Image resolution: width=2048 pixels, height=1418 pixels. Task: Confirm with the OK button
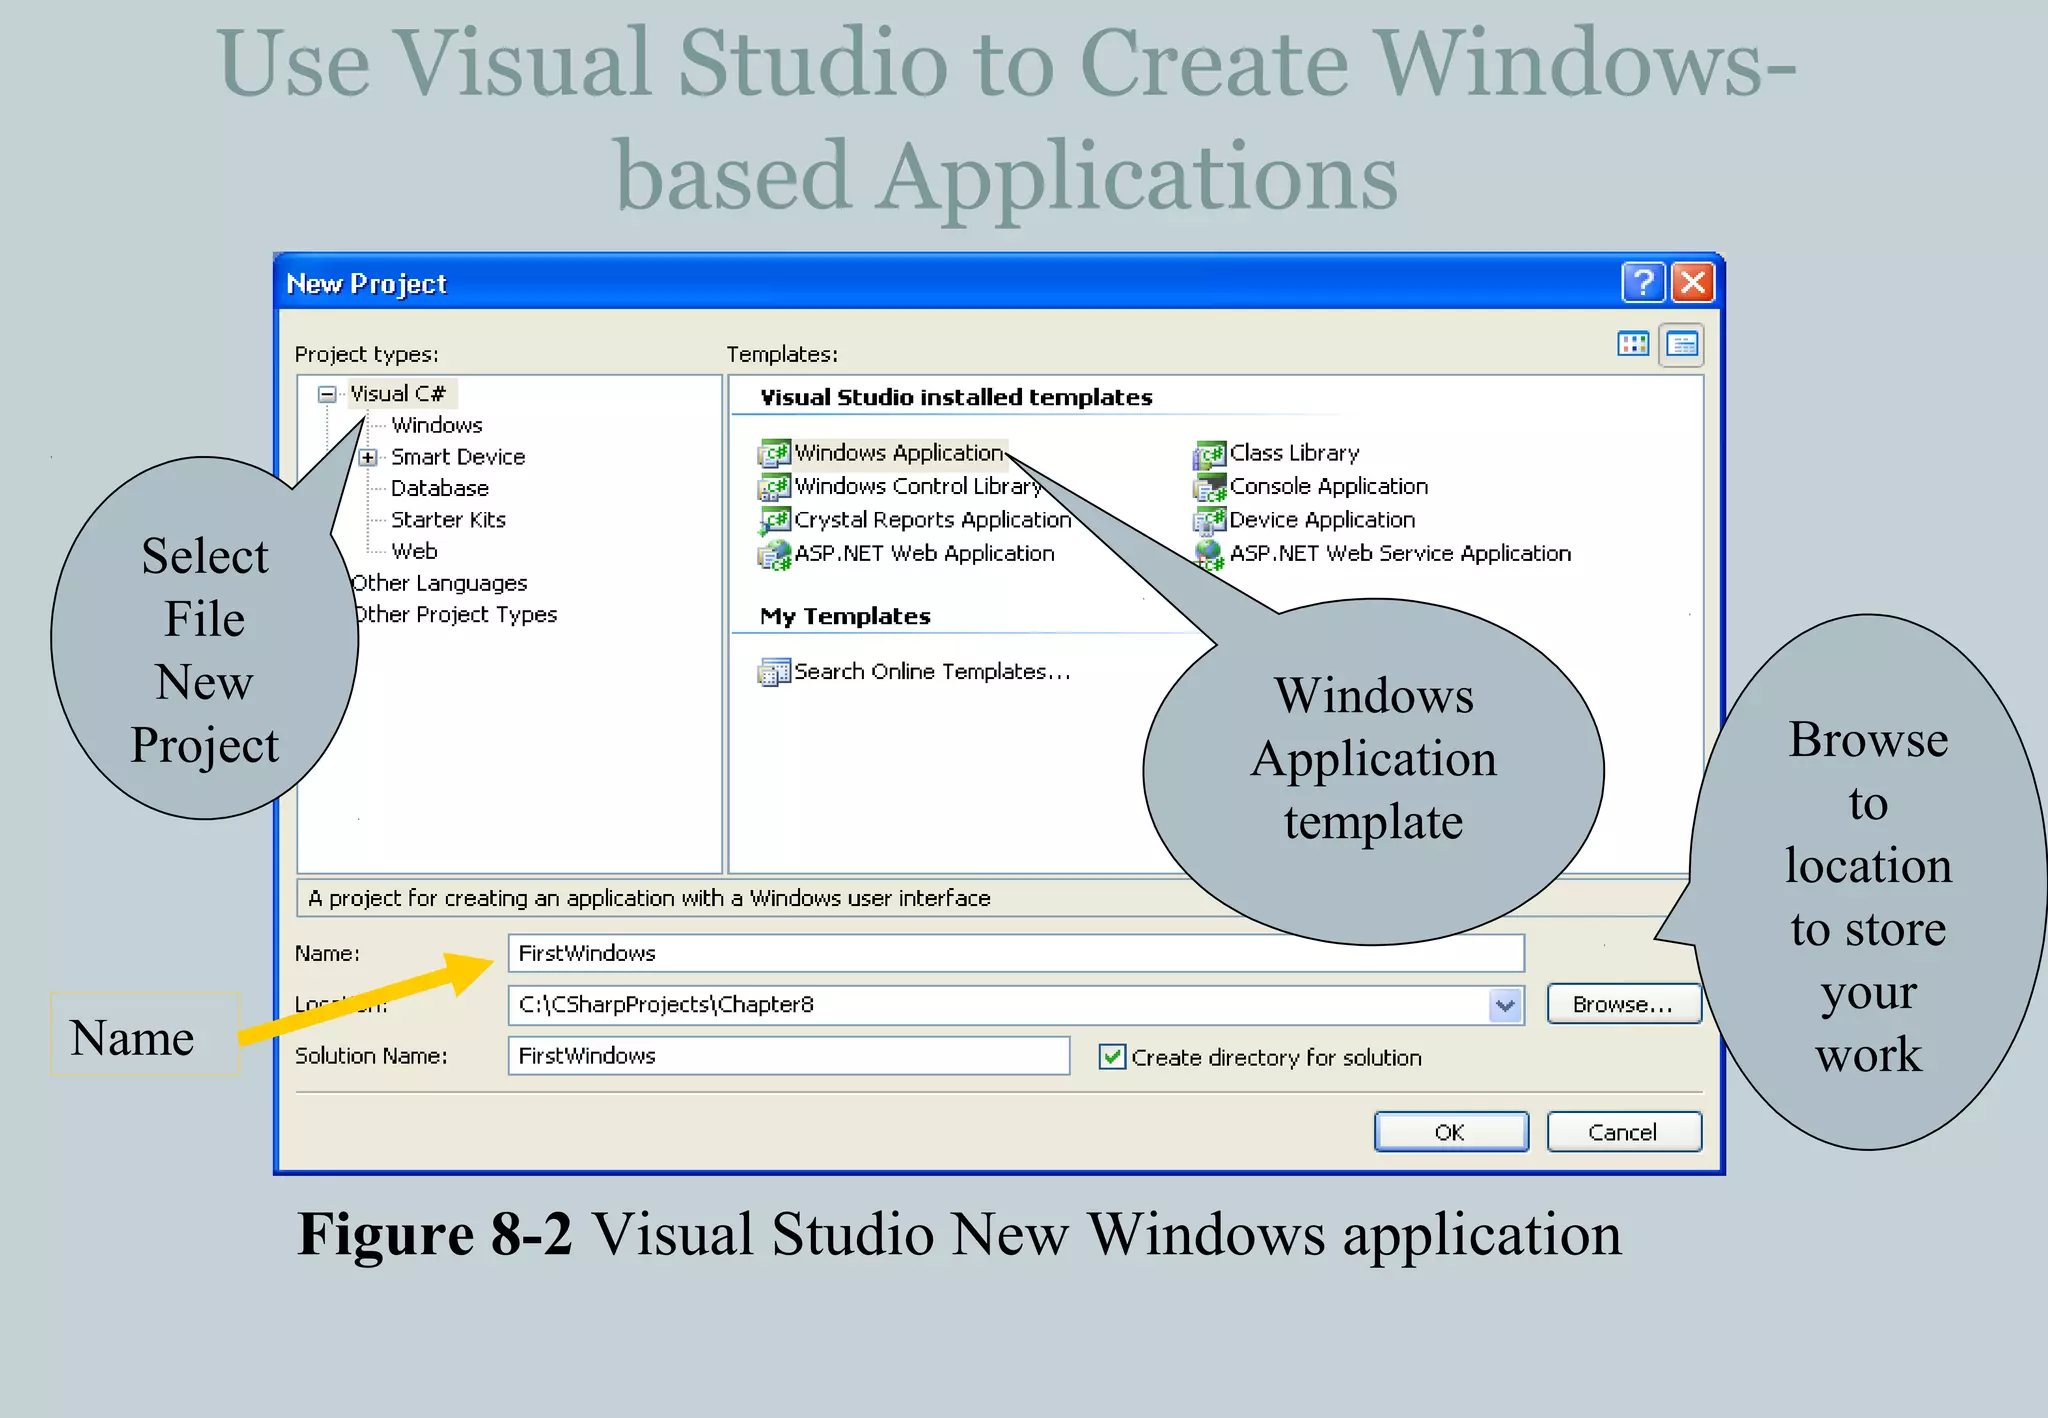[x=1450, y=1132]
